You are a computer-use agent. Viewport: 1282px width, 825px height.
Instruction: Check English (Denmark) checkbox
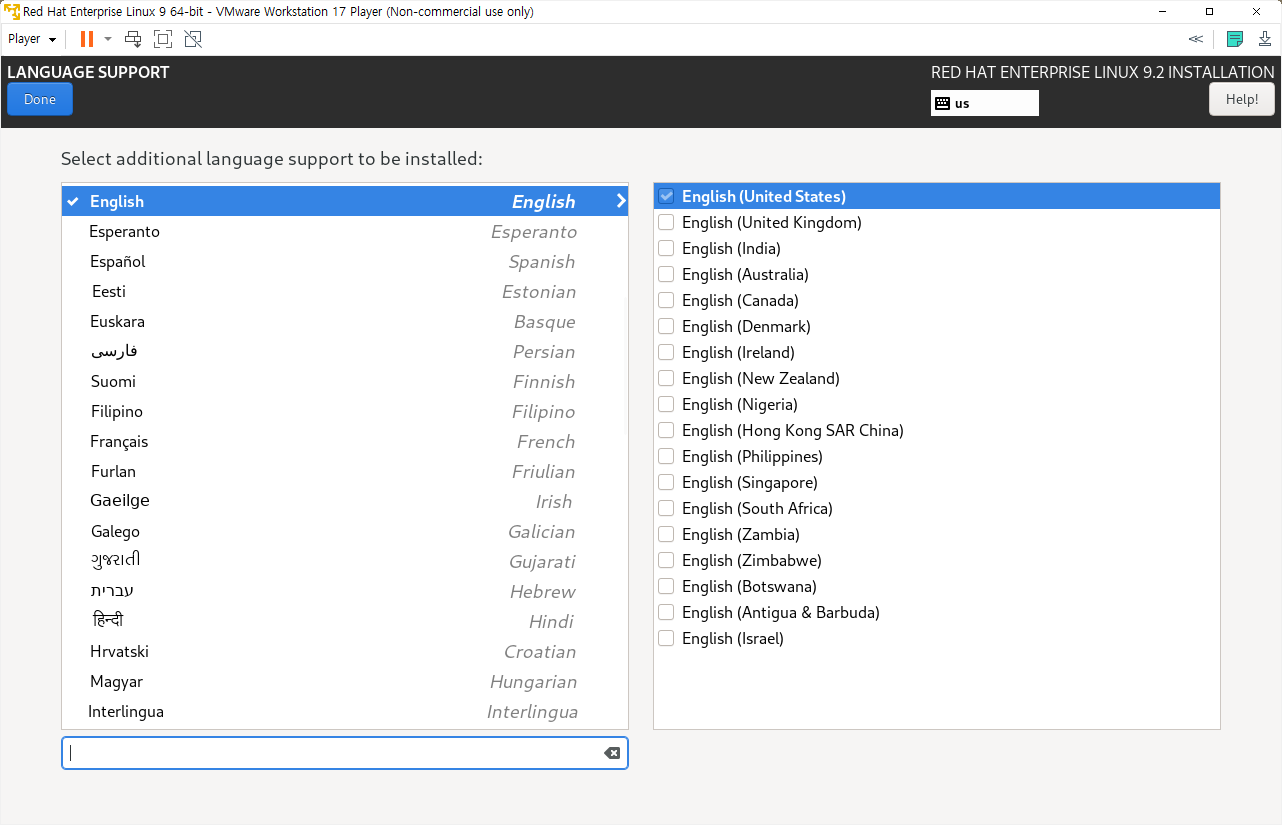click(x=666, y=326)
